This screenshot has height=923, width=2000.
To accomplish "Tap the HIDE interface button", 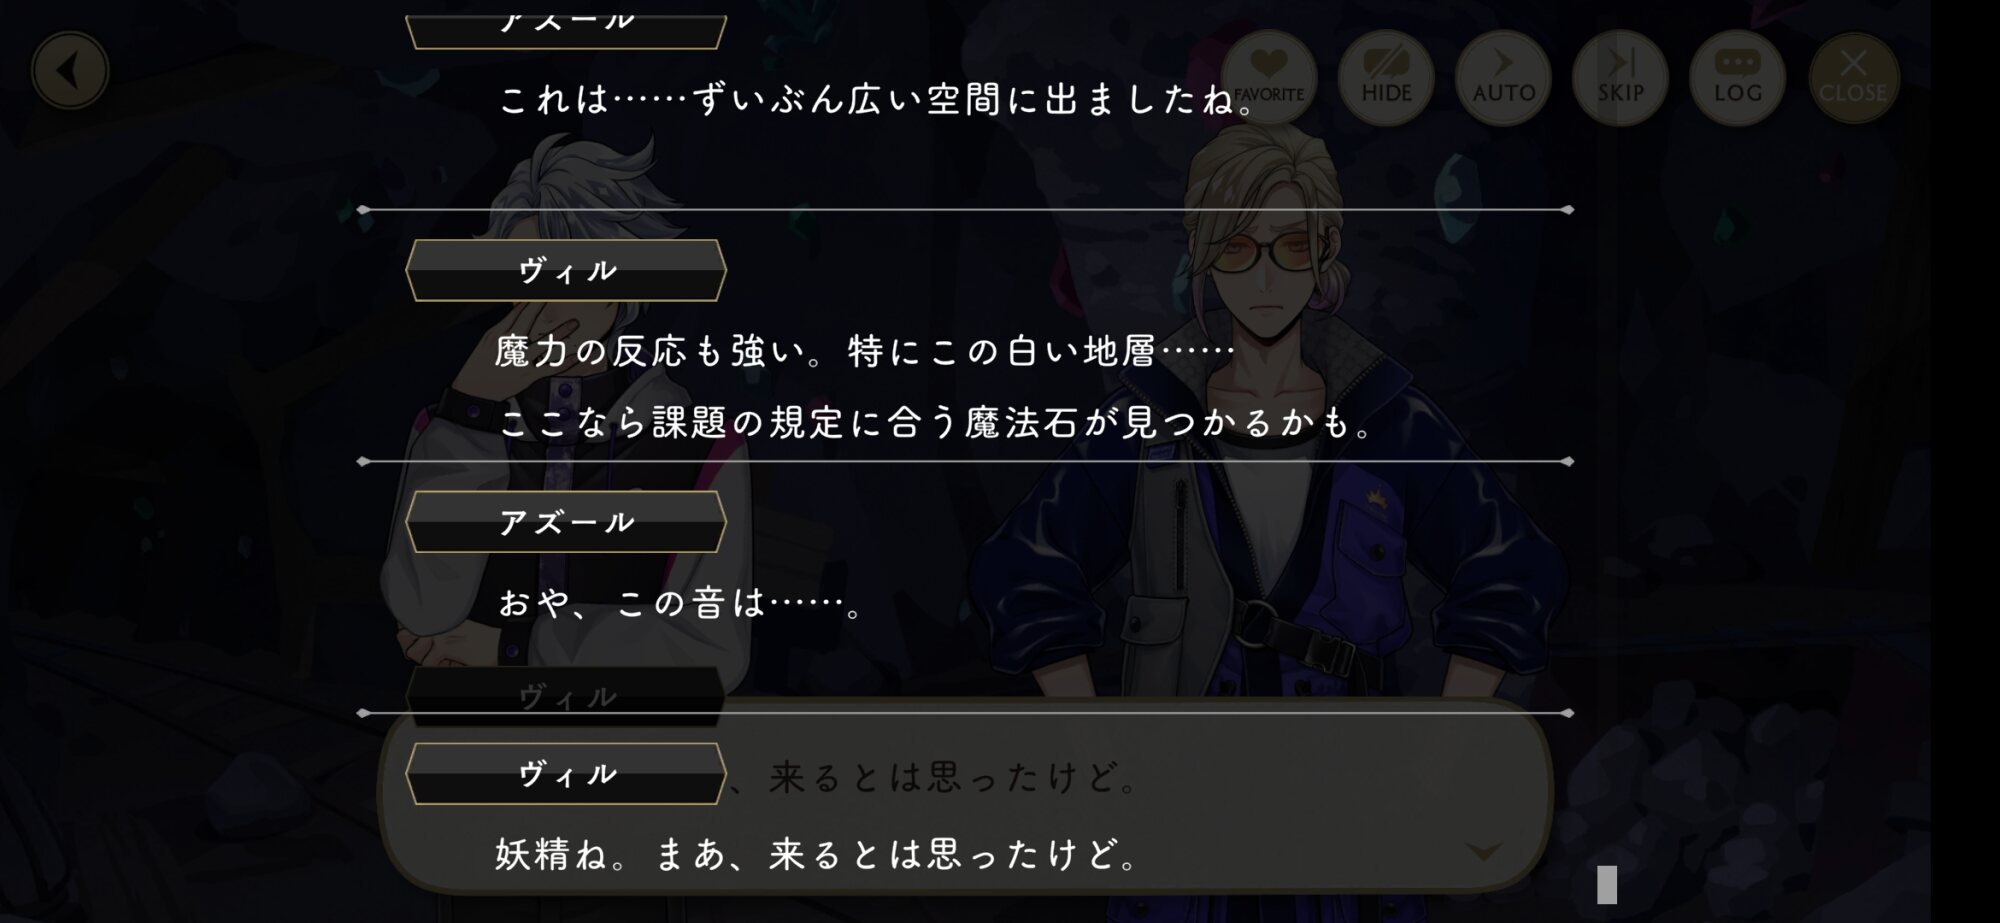I will tap(1386, 77).
